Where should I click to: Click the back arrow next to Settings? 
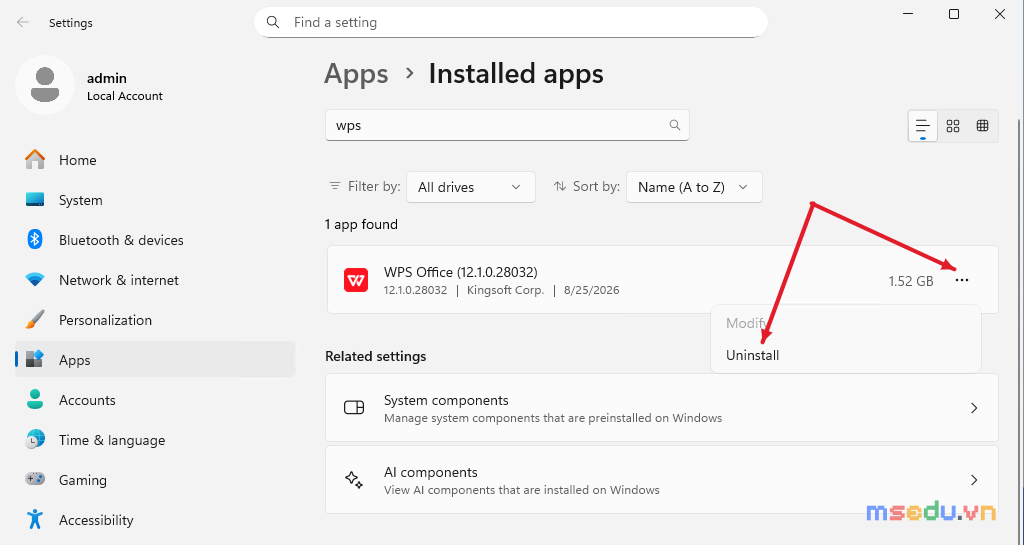click(x=23, y=22)
